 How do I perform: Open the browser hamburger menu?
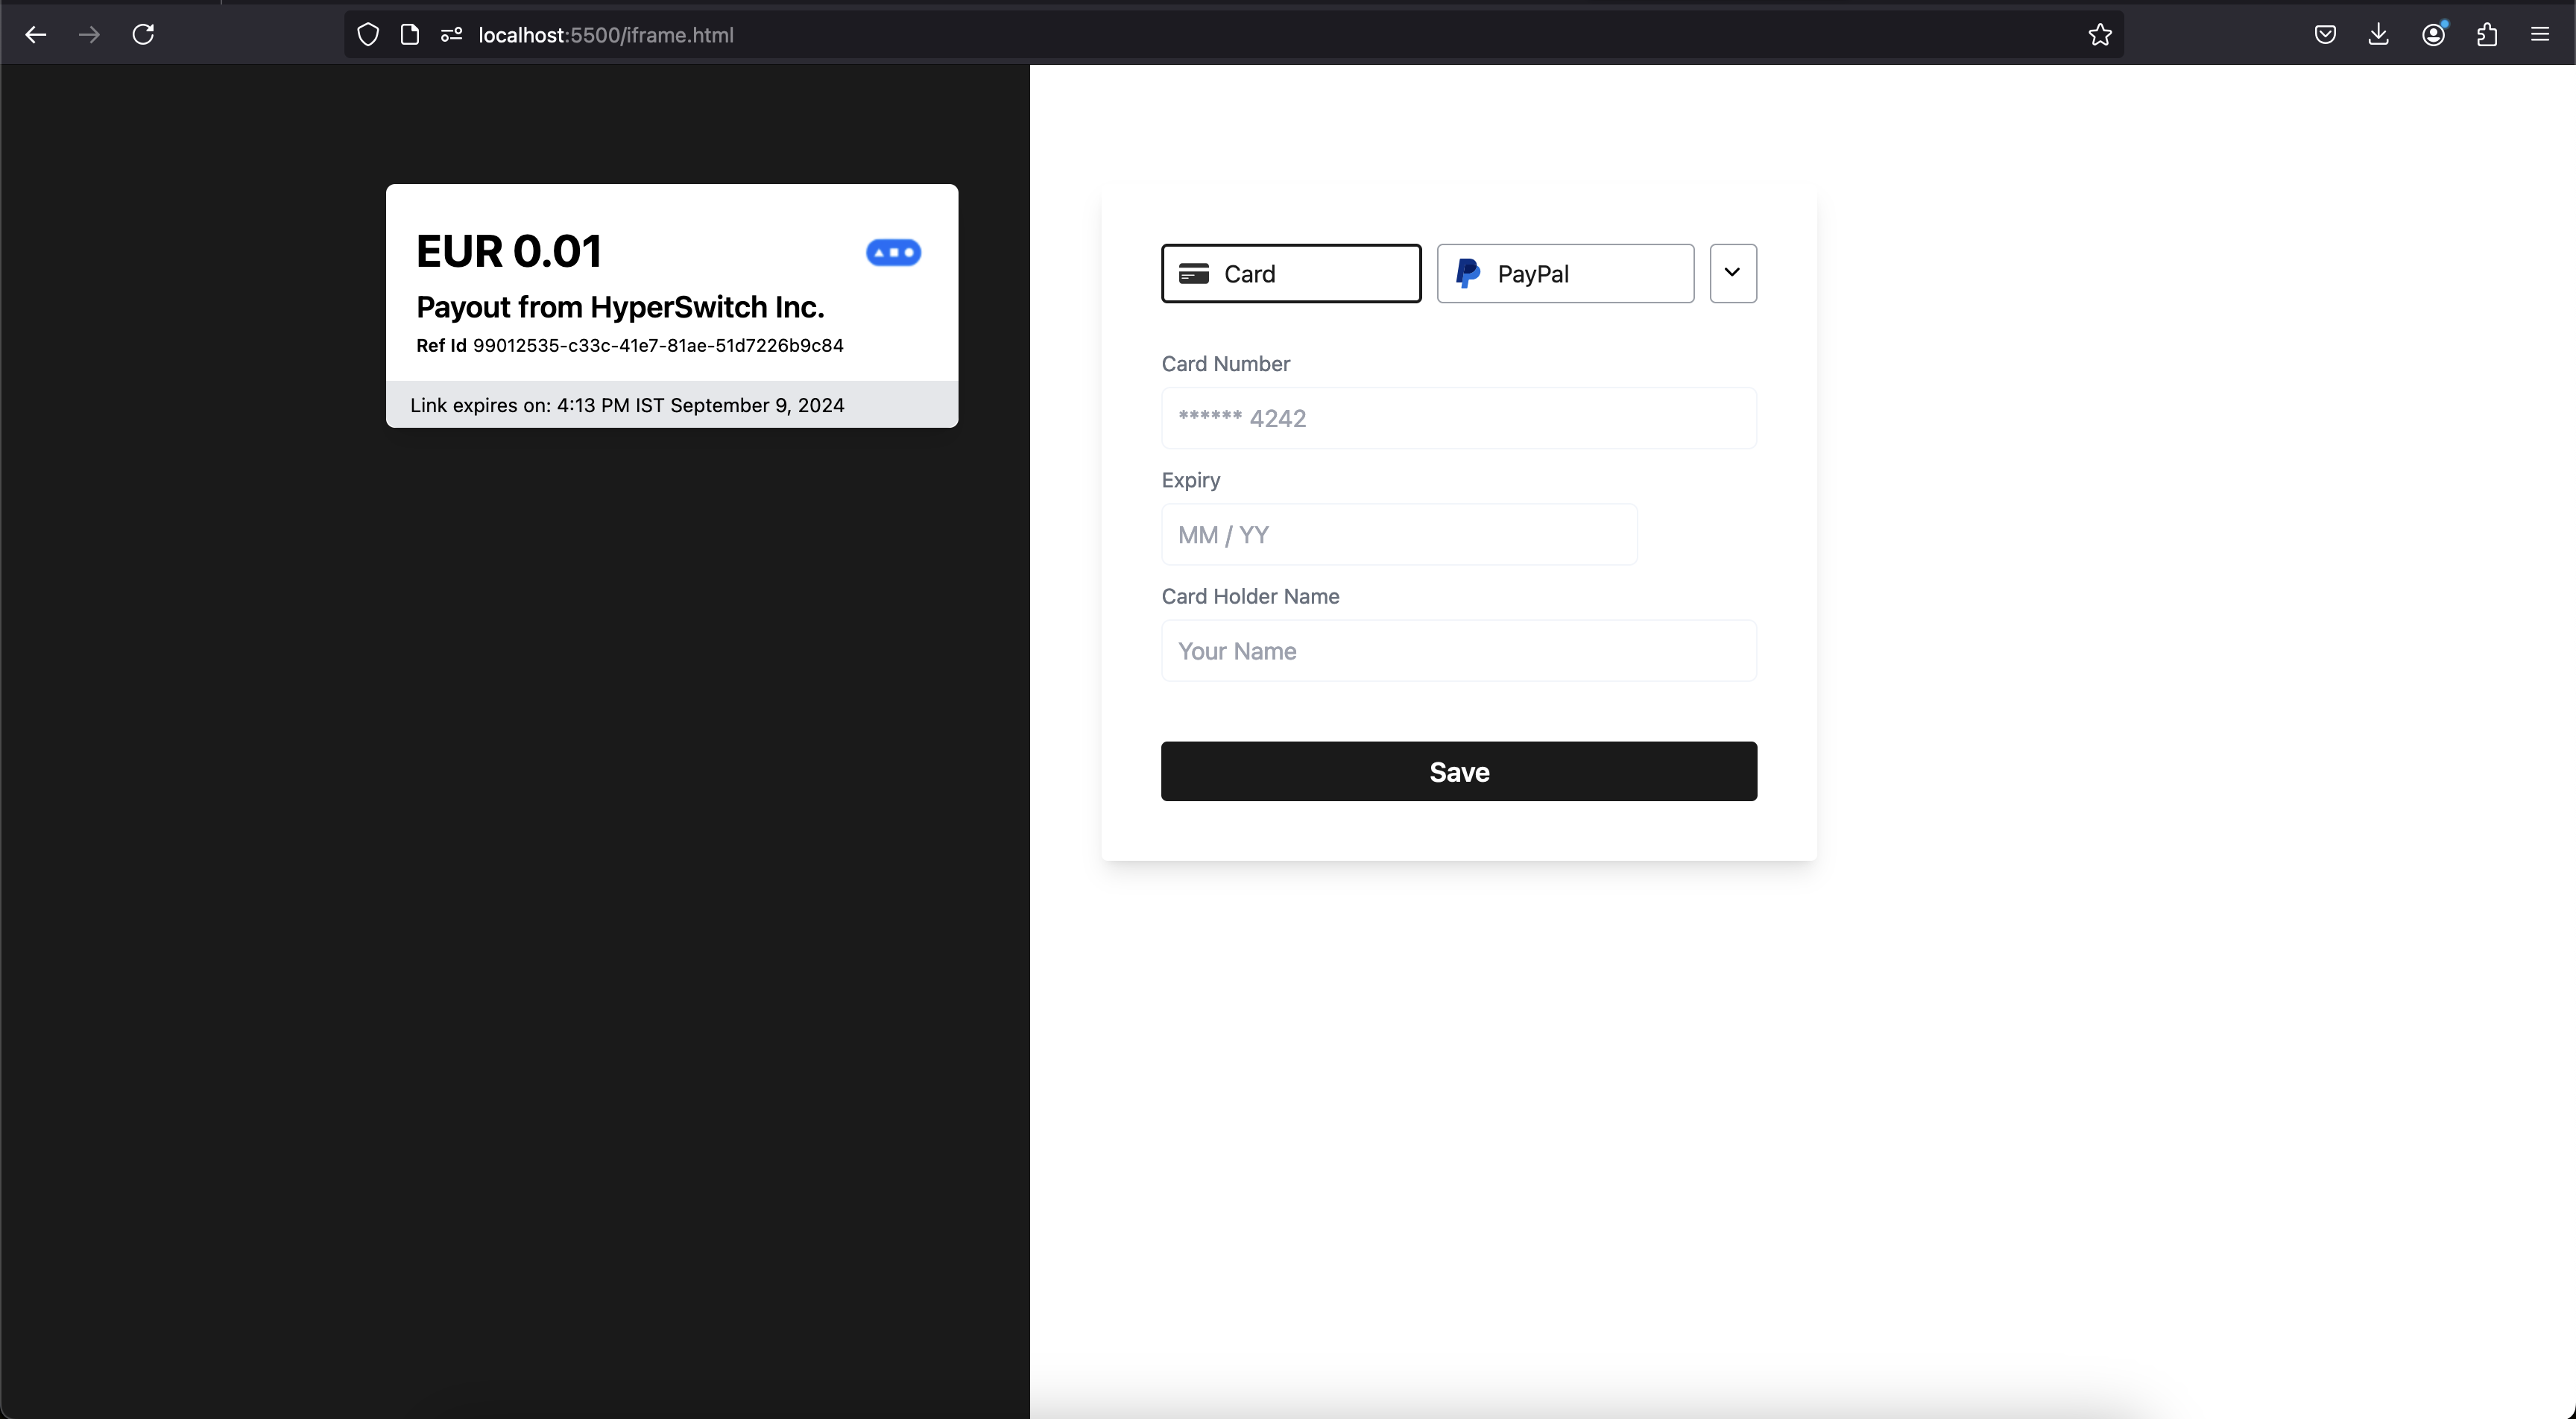click(x=2540, y=35)
